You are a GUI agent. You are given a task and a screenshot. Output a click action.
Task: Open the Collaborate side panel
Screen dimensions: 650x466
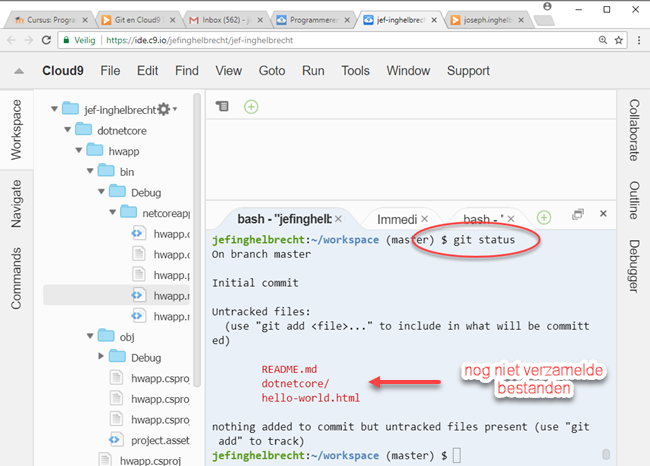(x=634, y=130)
